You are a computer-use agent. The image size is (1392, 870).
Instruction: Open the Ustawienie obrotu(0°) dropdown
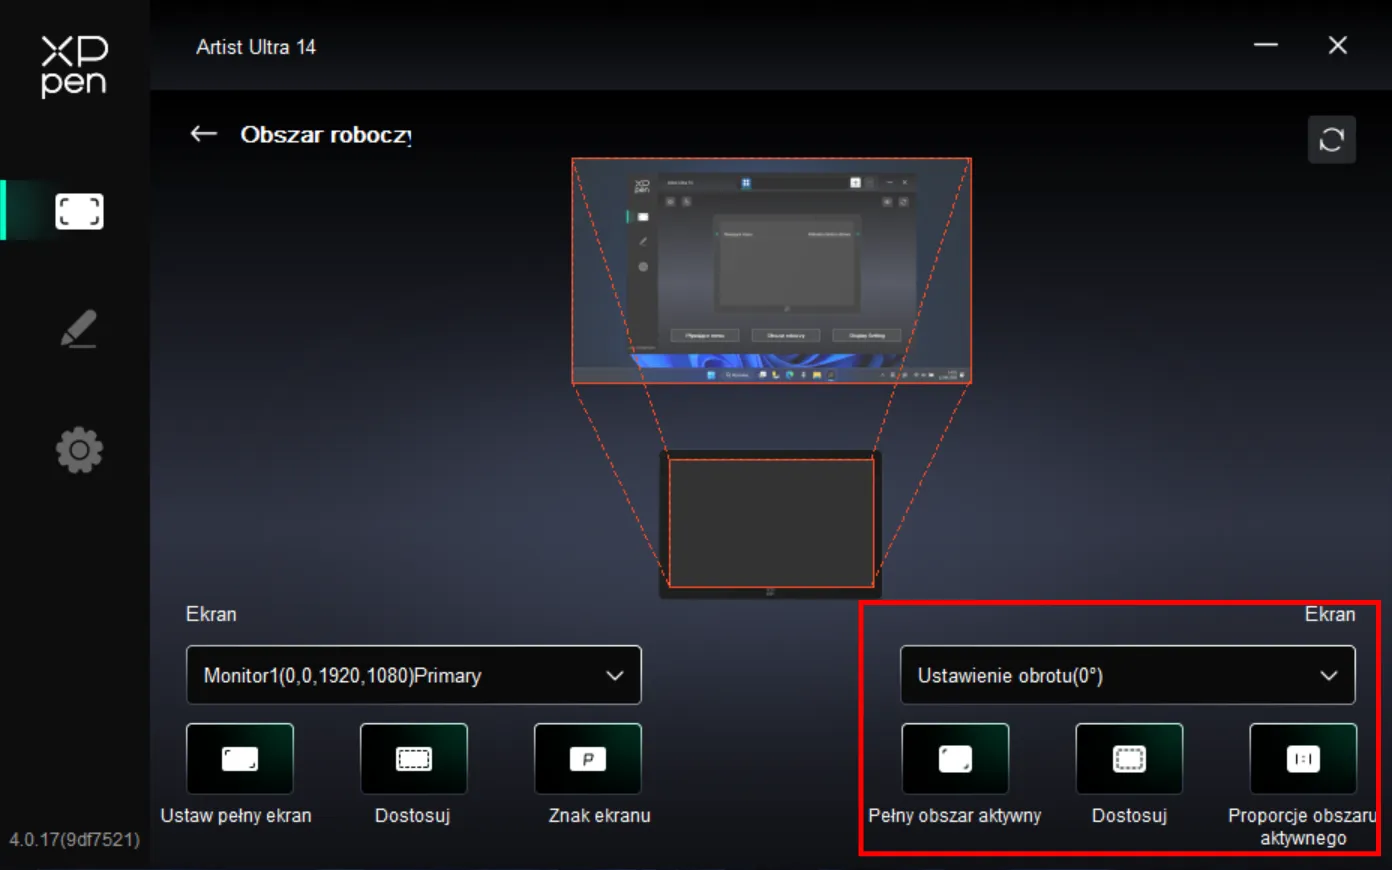point(1128,675)
